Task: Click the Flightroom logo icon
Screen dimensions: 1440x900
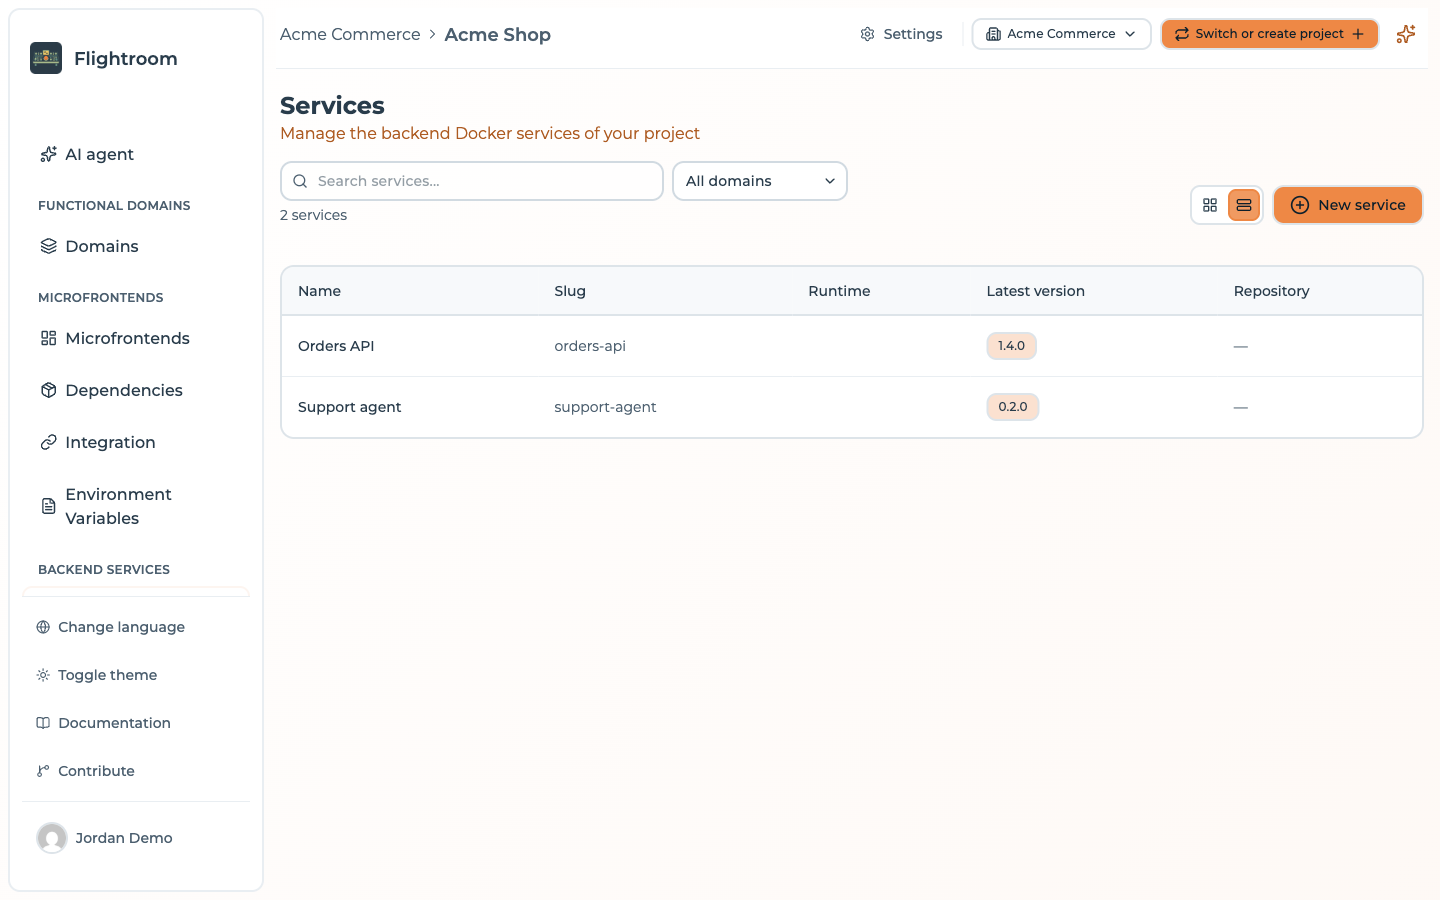Action: (x=46, y=58)
